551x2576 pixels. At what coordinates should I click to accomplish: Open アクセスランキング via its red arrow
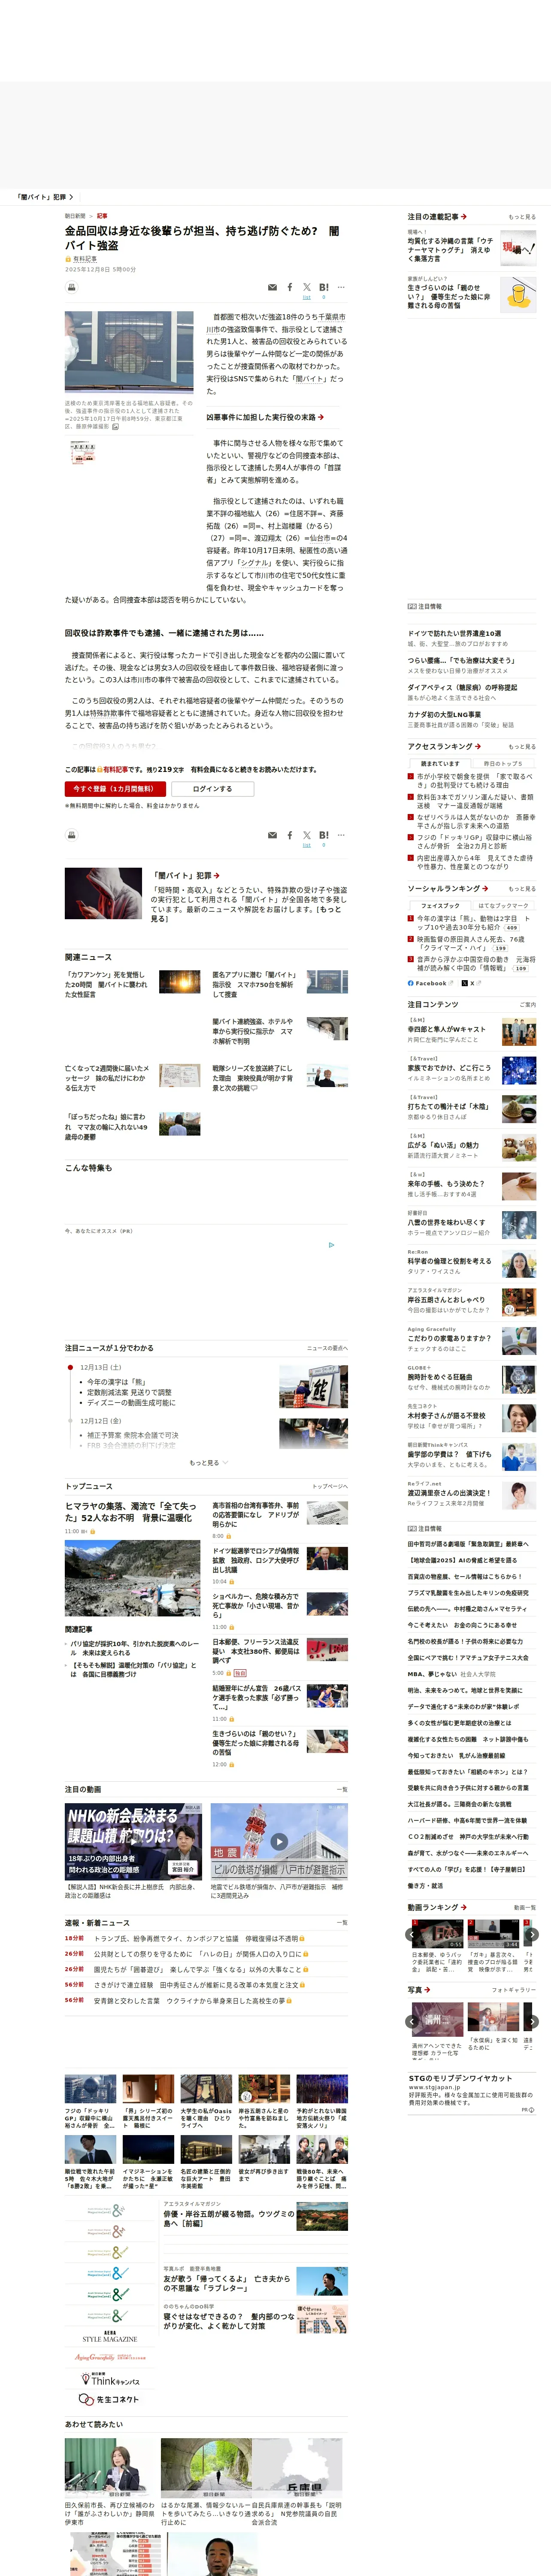[x=478, y=746]
